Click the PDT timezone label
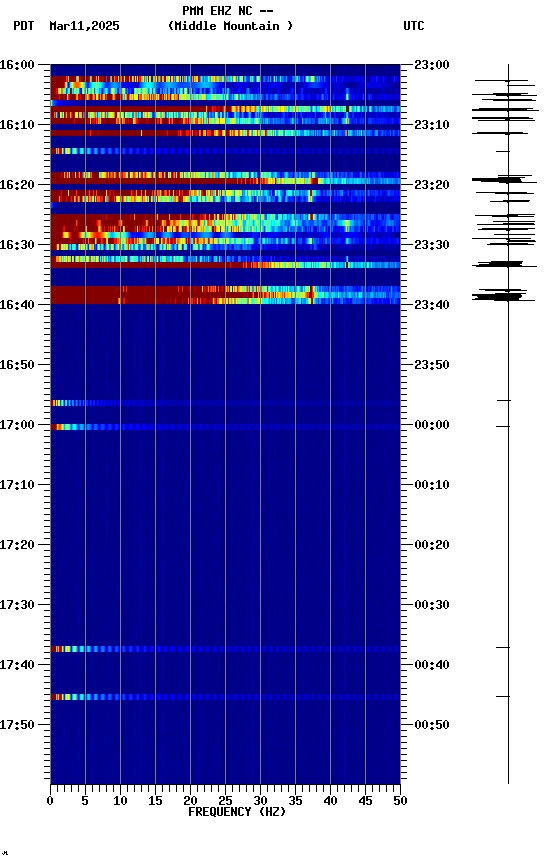552x864 pixels. tap(24, 26)
